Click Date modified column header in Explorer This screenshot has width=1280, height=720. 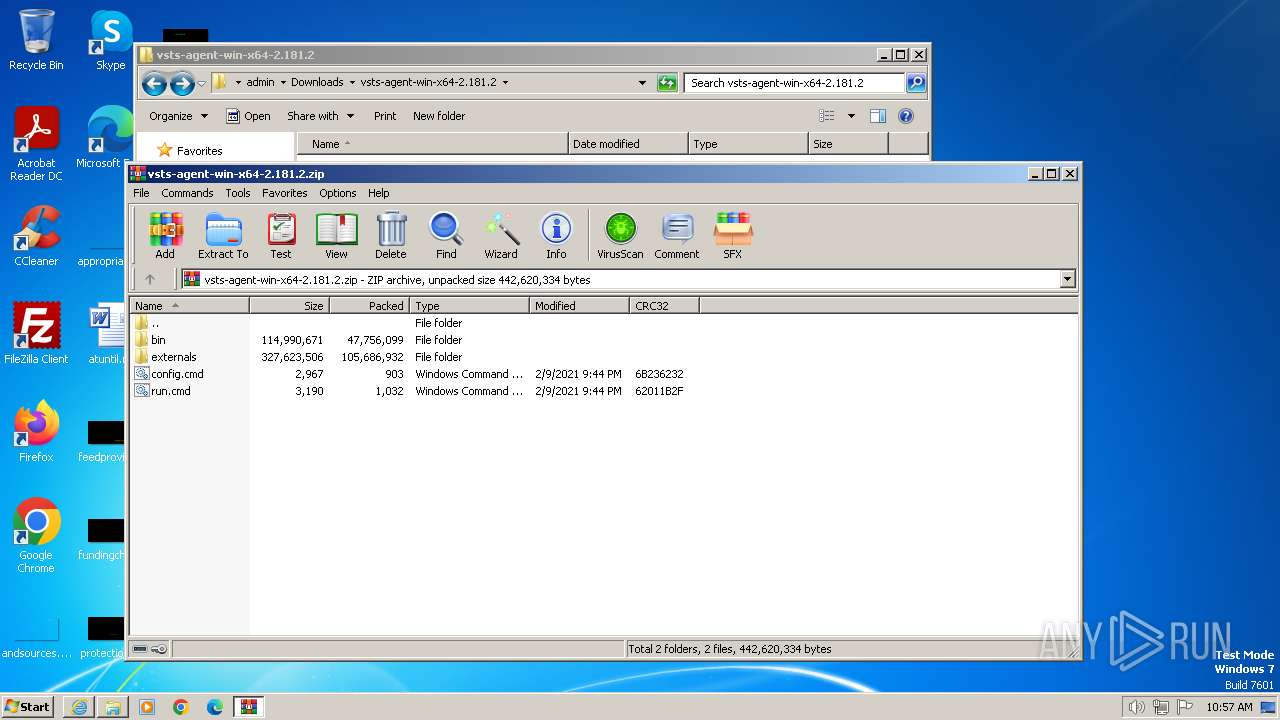coord(628,144)
